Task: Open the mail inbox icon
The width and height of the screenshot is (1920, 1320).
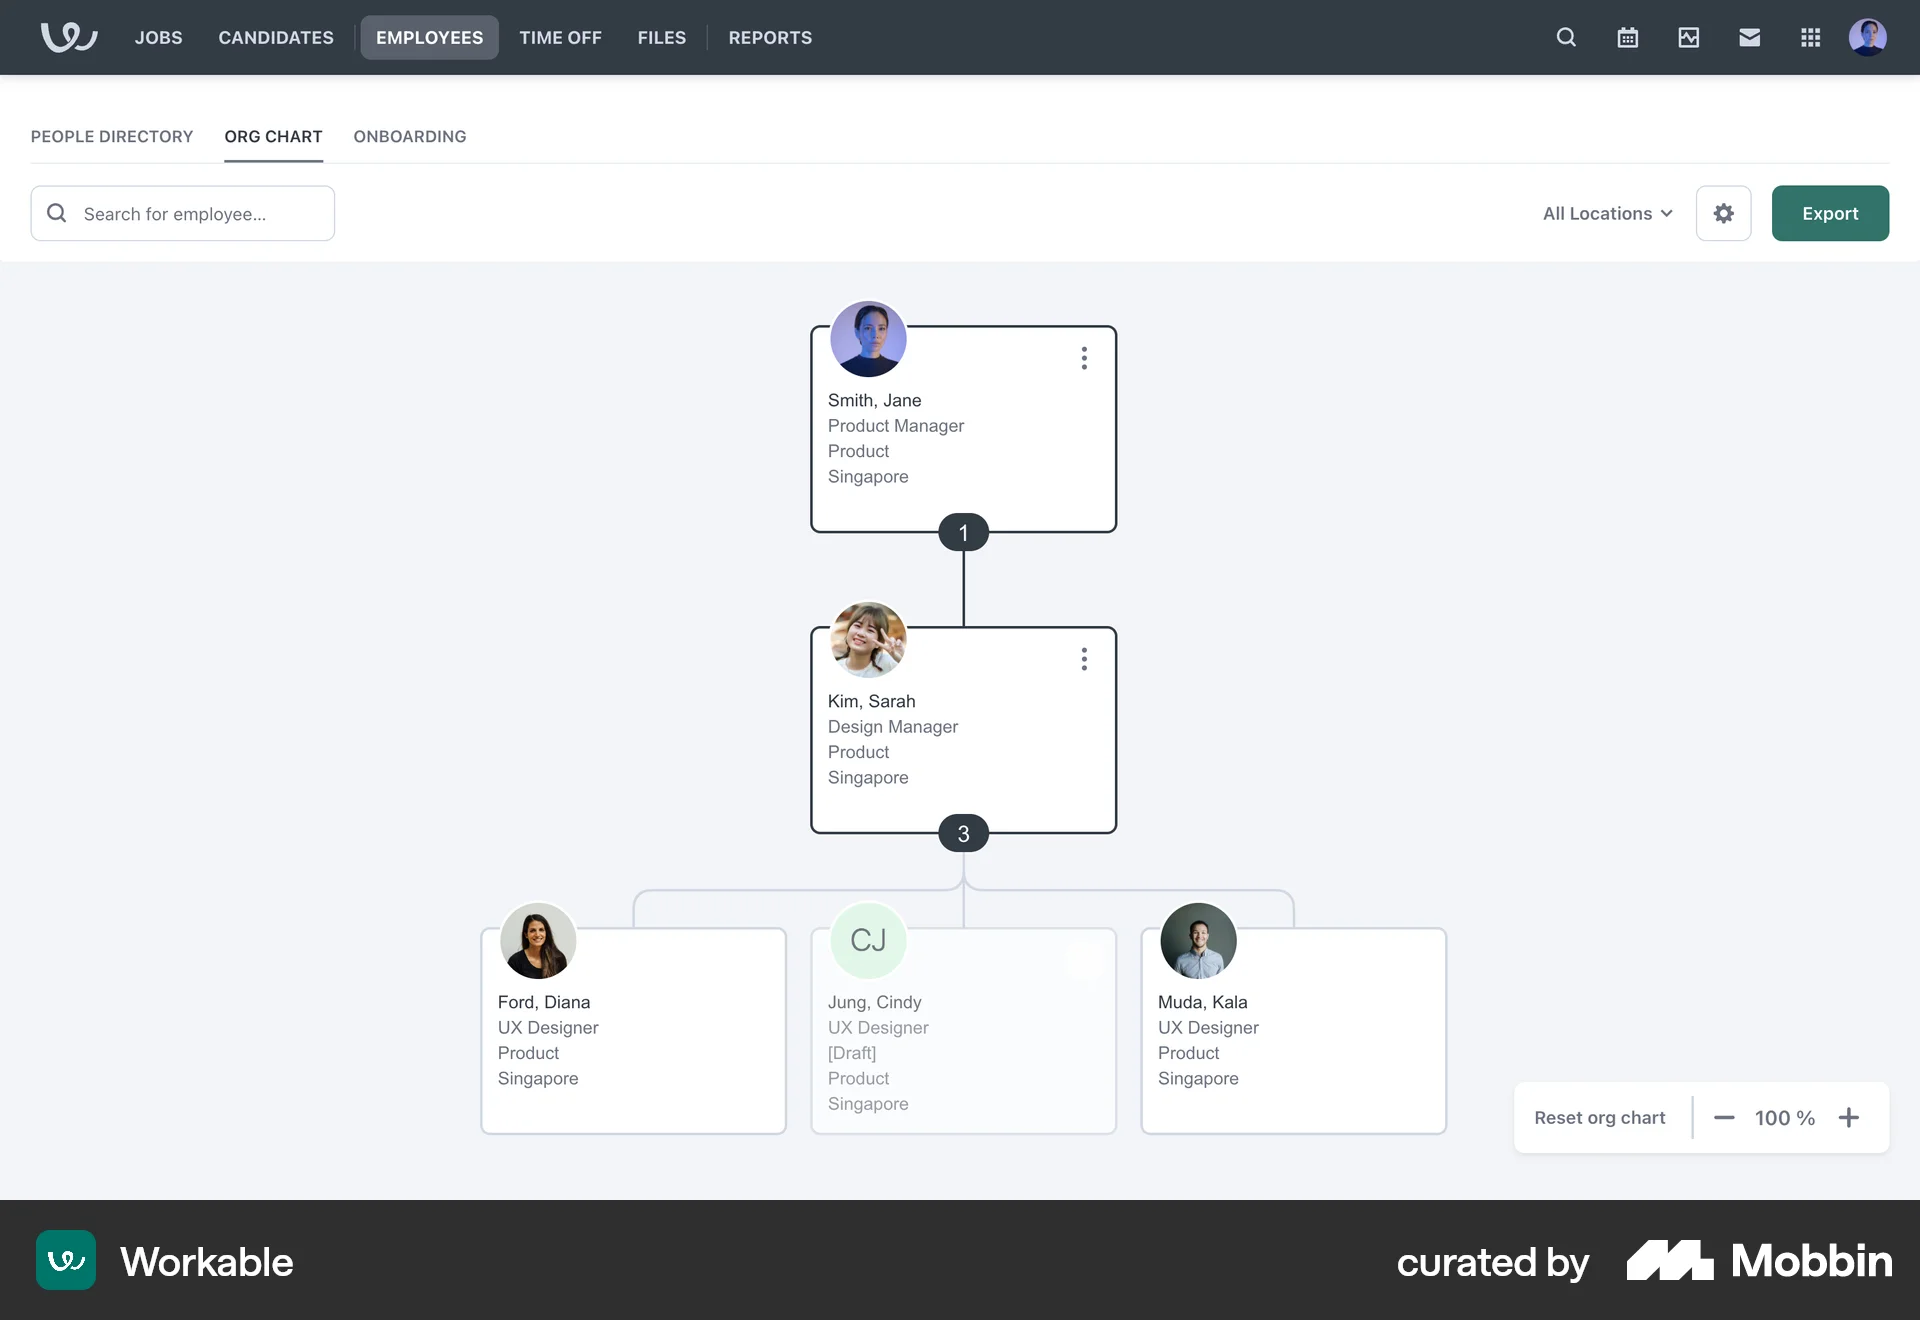Action: pos(1750,37)
